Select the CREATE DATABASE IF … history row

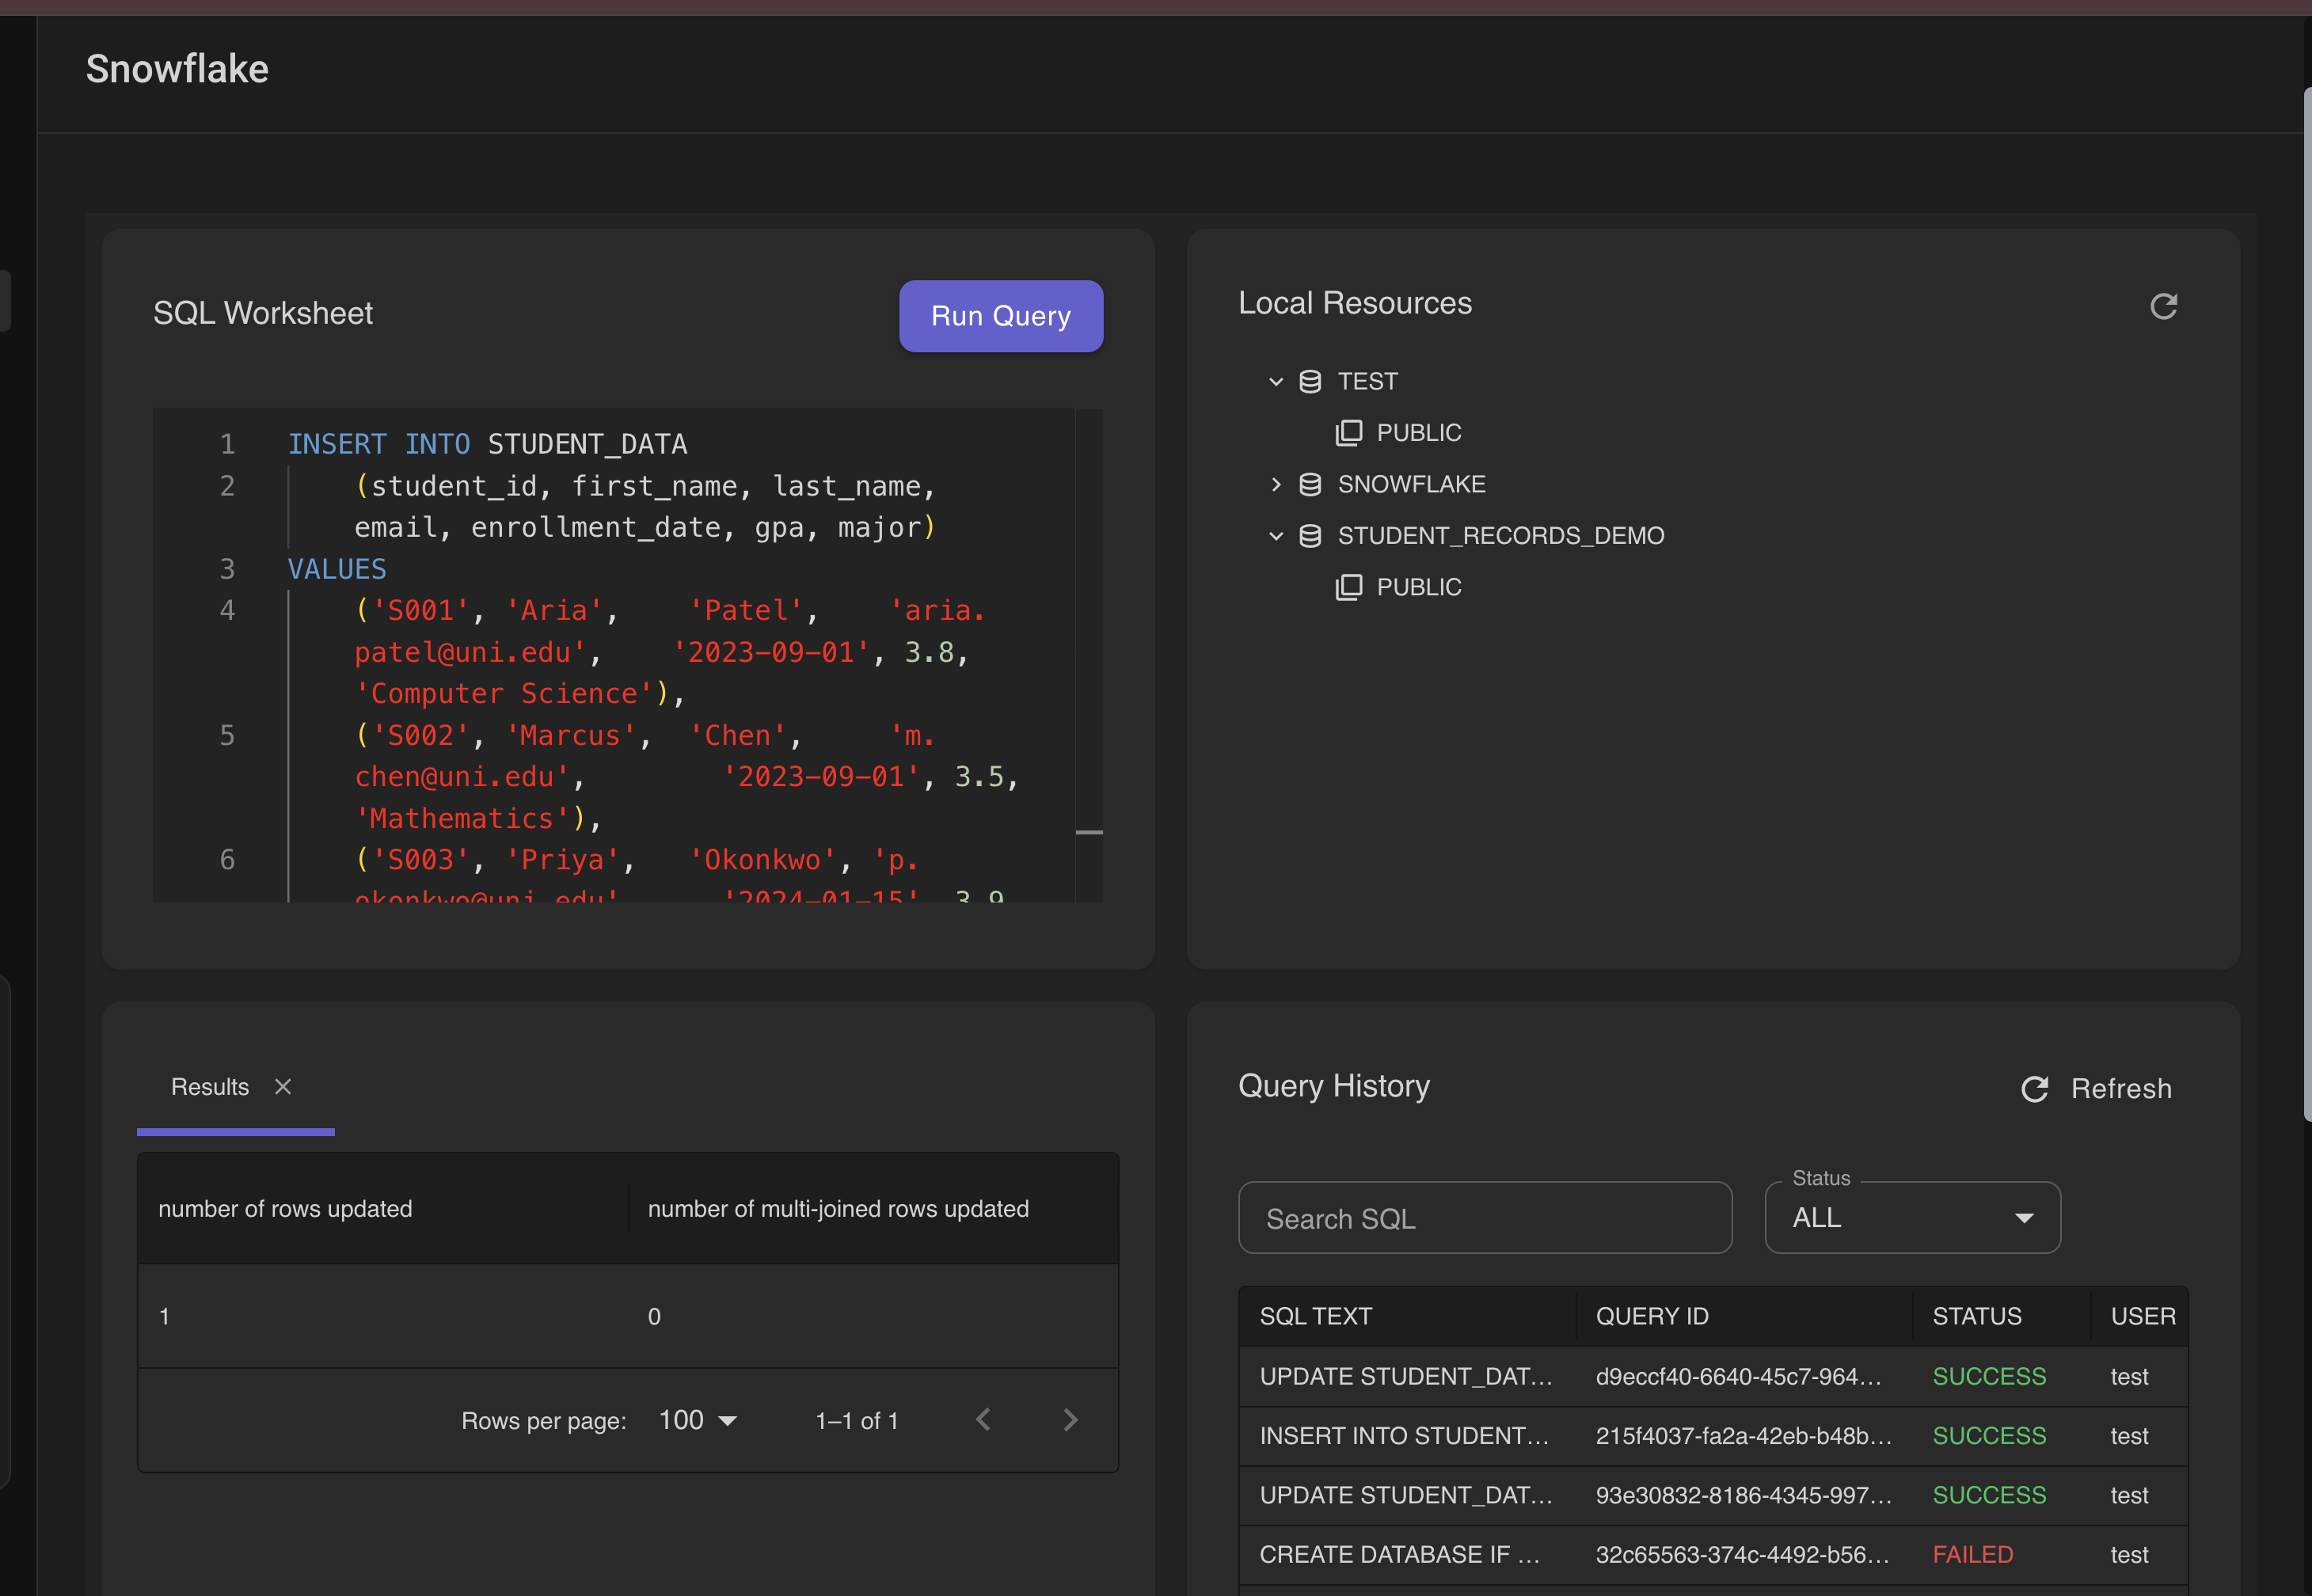(1713, 1555)
